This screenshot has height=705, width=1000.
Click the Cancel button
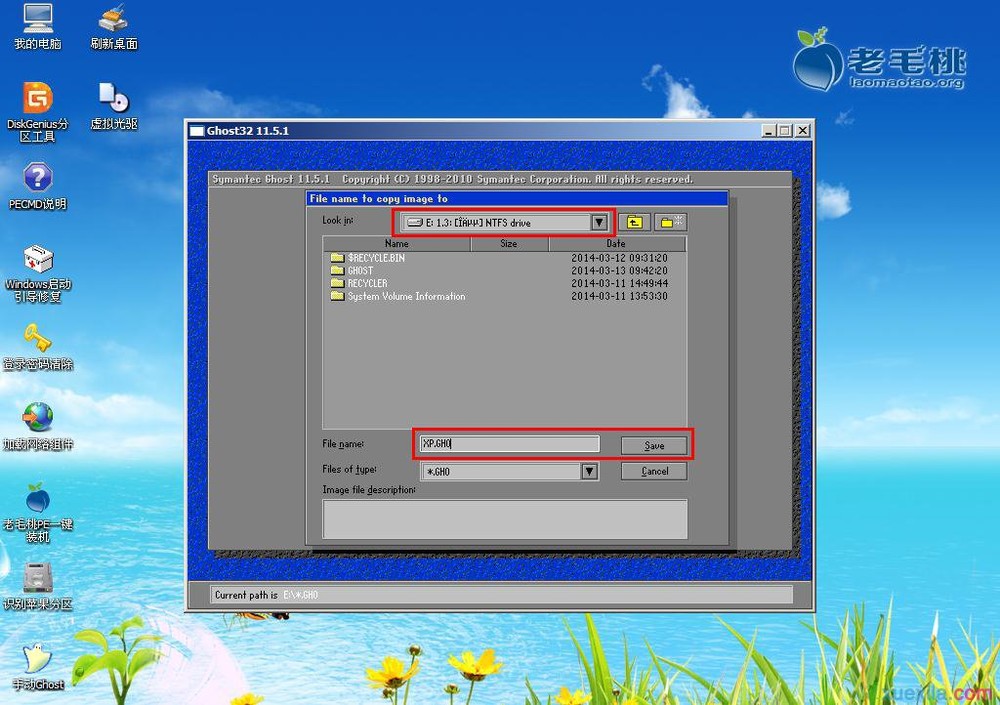point(654,471)
